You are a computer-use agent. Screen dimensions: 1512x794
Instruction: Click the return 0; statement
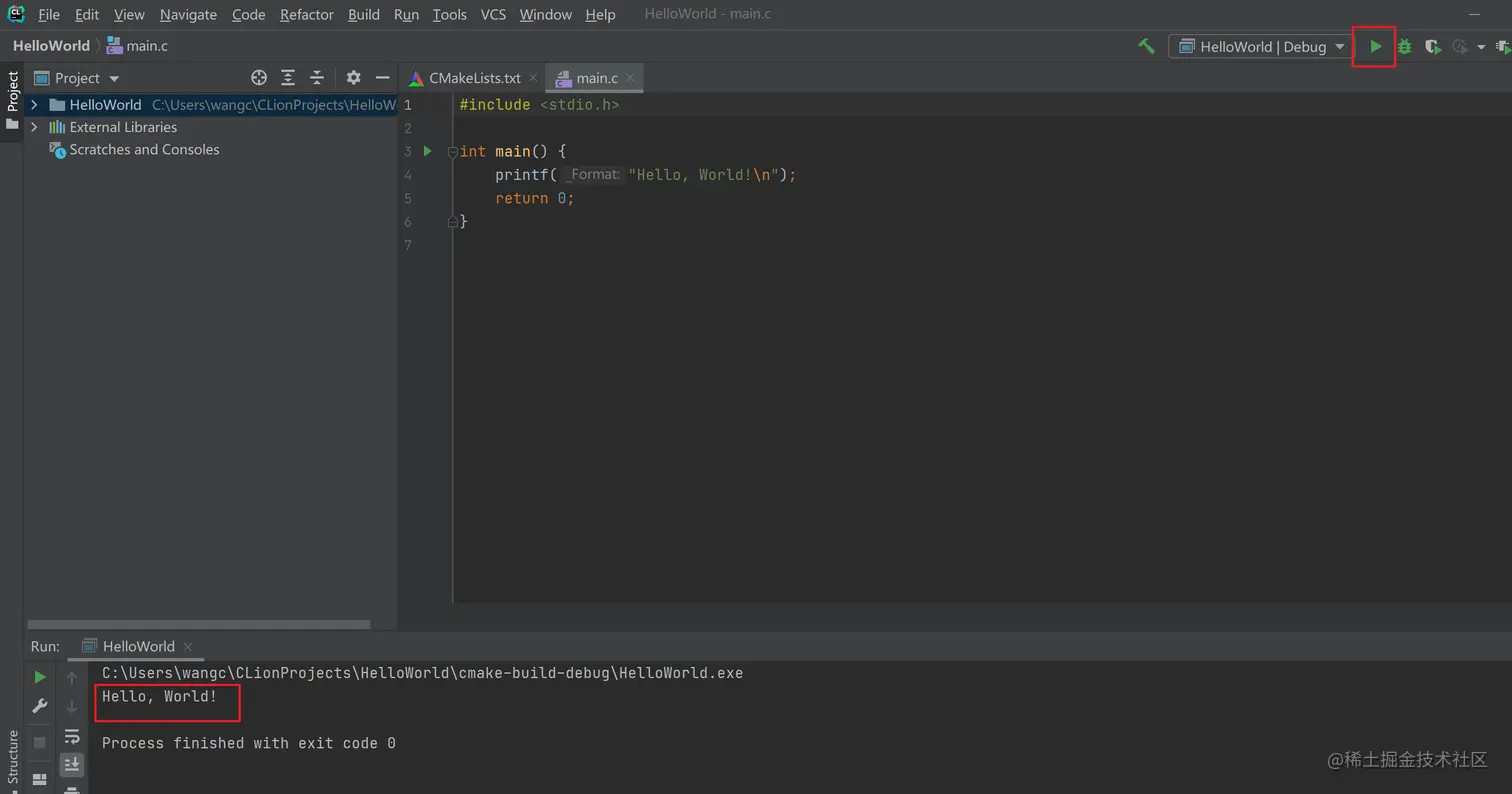point(534,198)
